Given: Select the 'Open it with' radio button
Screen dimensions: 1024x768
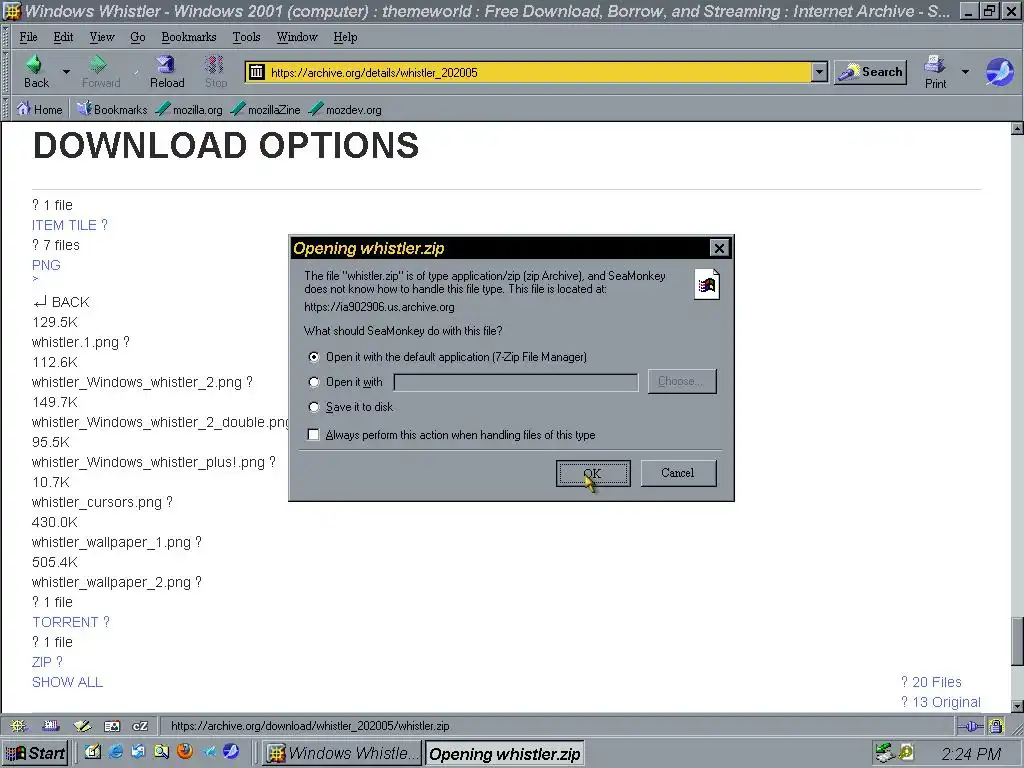Looking at the screenshot, I should pos(314,382).
